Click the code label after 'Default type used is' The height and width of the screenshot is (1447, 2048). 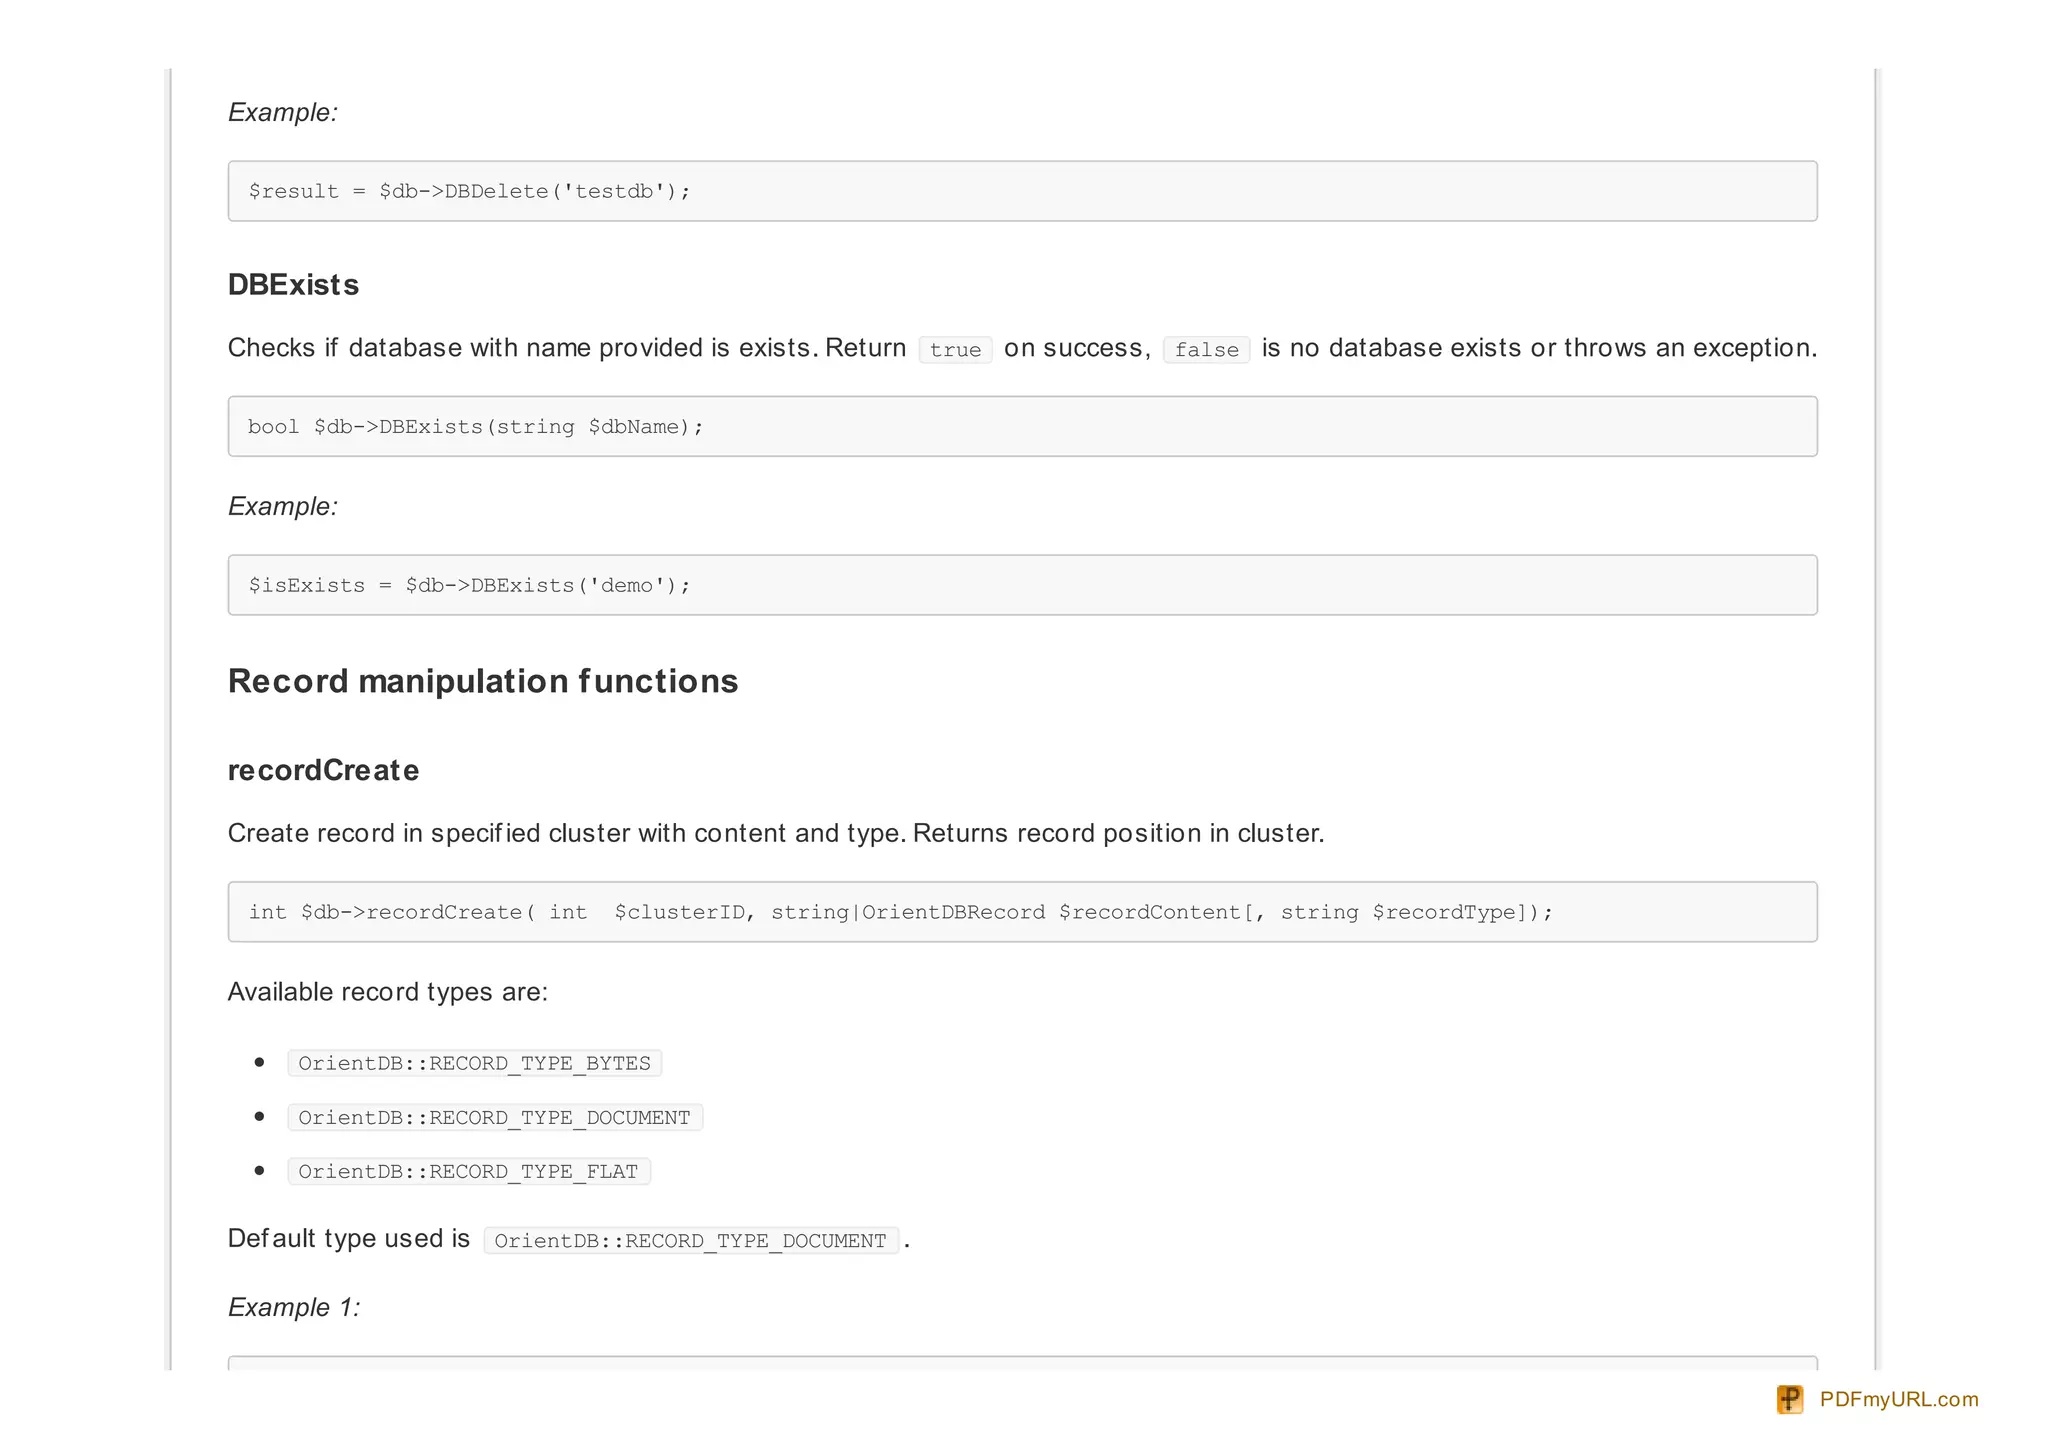pos(690,1241)
